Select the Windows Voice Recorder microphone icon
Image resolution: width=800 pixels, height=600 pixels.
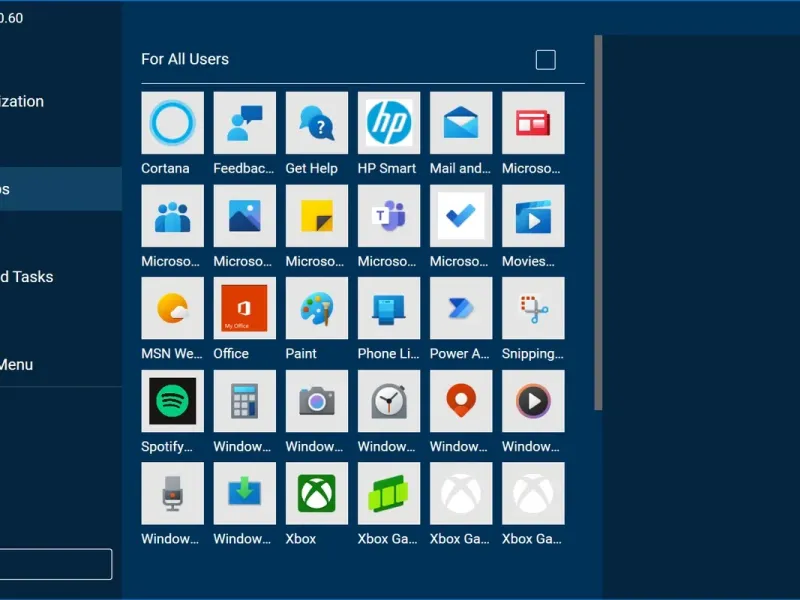tap(172, 493)
